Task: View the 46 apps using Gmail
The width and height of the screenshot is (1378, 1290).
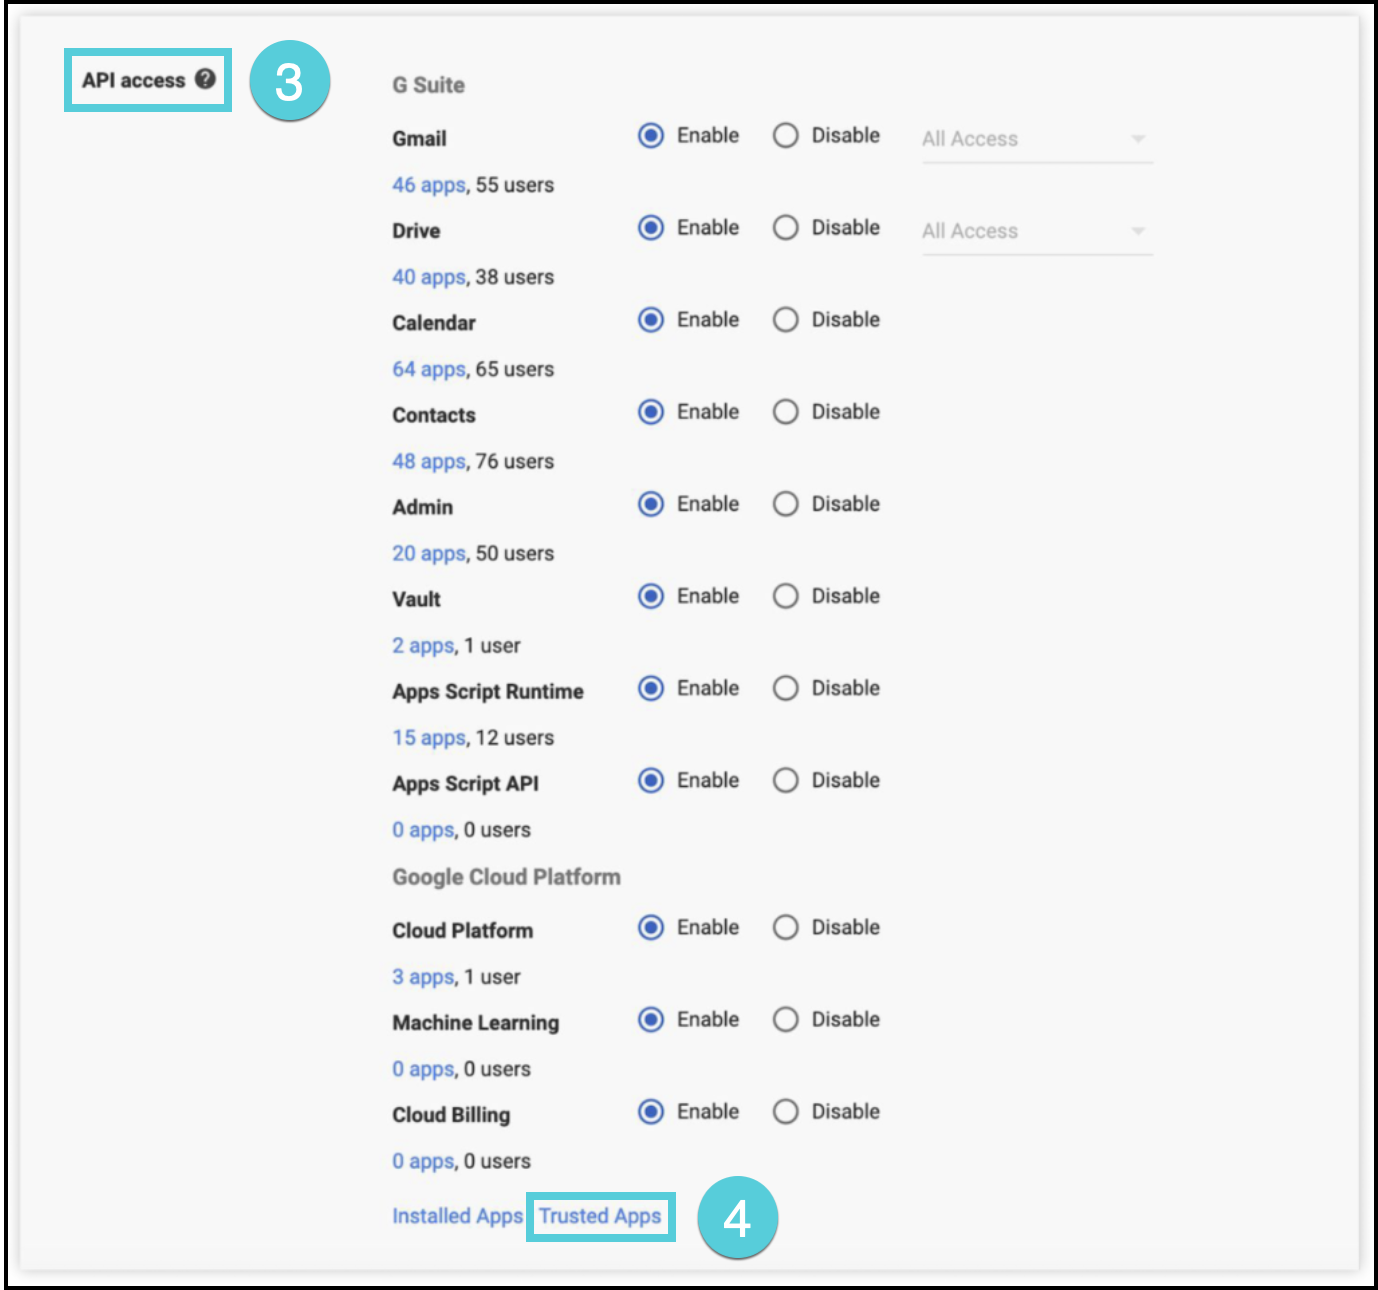Action: pos(428,185)
